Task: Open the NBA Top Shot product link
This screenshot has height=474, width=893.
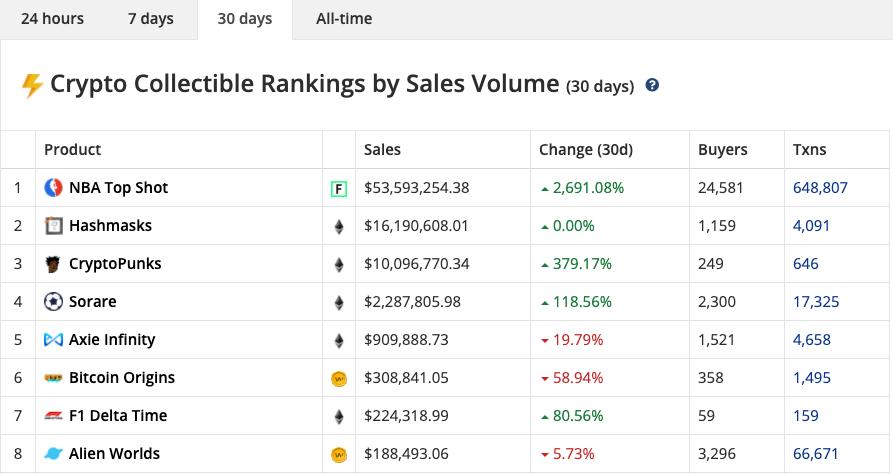Action: coord(118,188)
